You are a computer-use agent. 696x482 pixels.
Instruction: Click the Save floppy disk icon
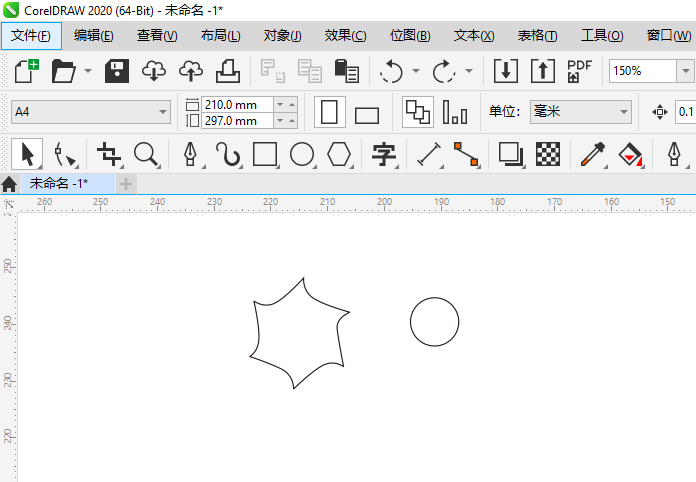coord(117,71)
